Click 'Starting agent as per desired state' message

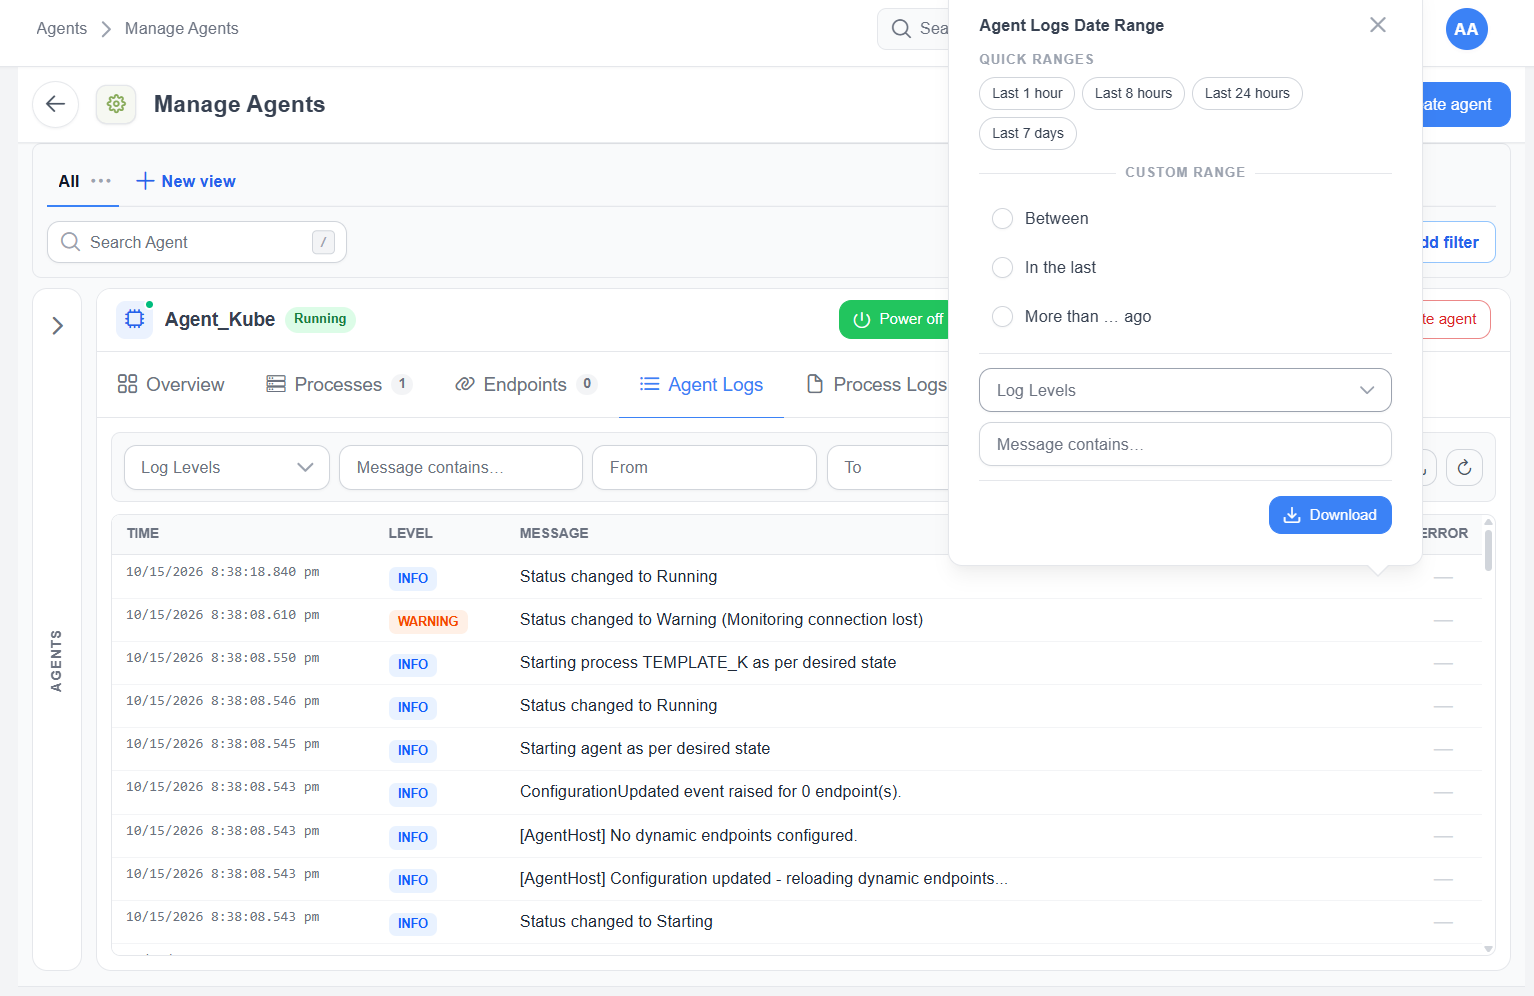tap(645, 749)
